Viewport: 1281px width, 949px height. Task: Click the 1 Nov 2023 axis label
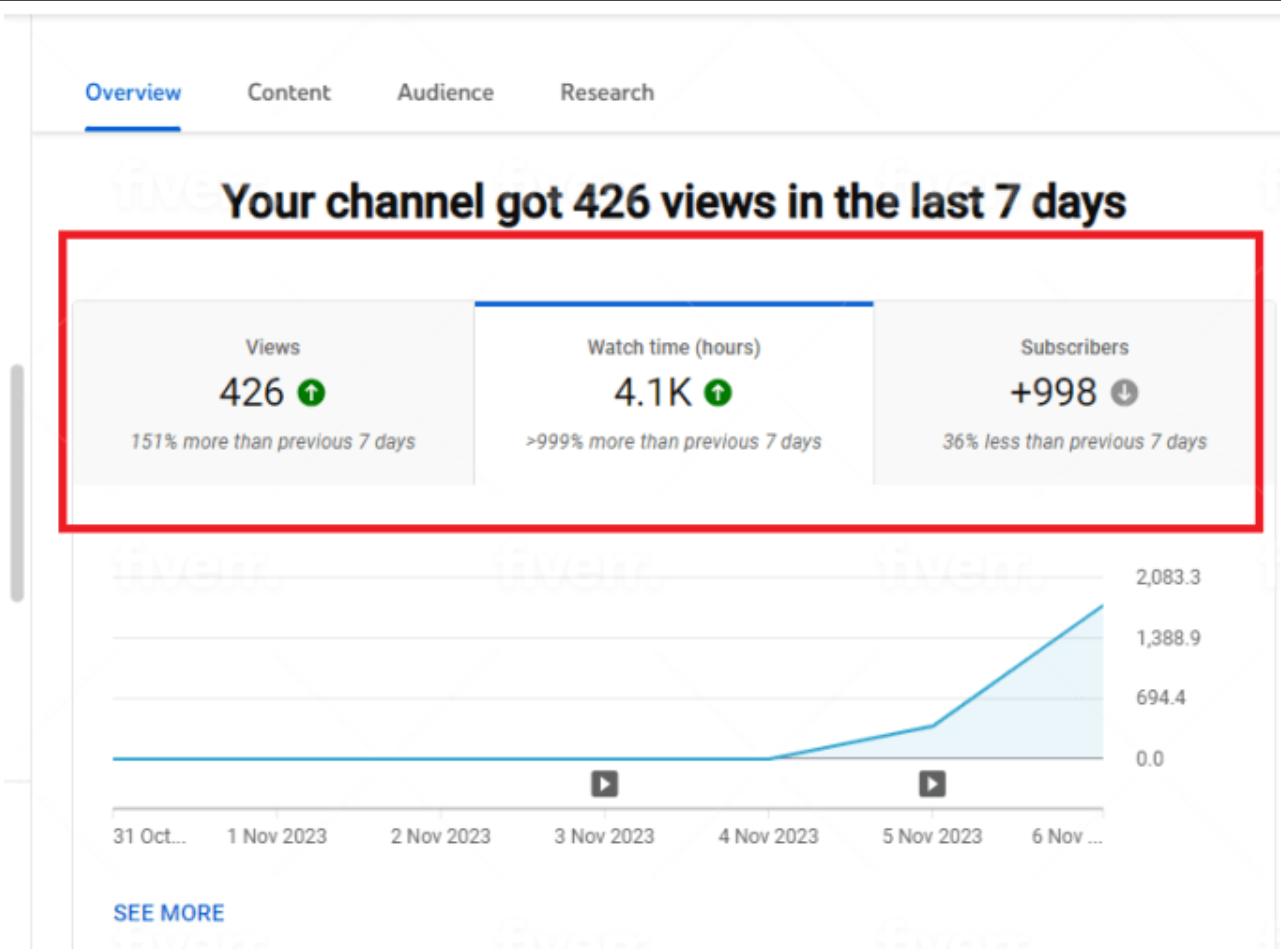coord(277,836)
